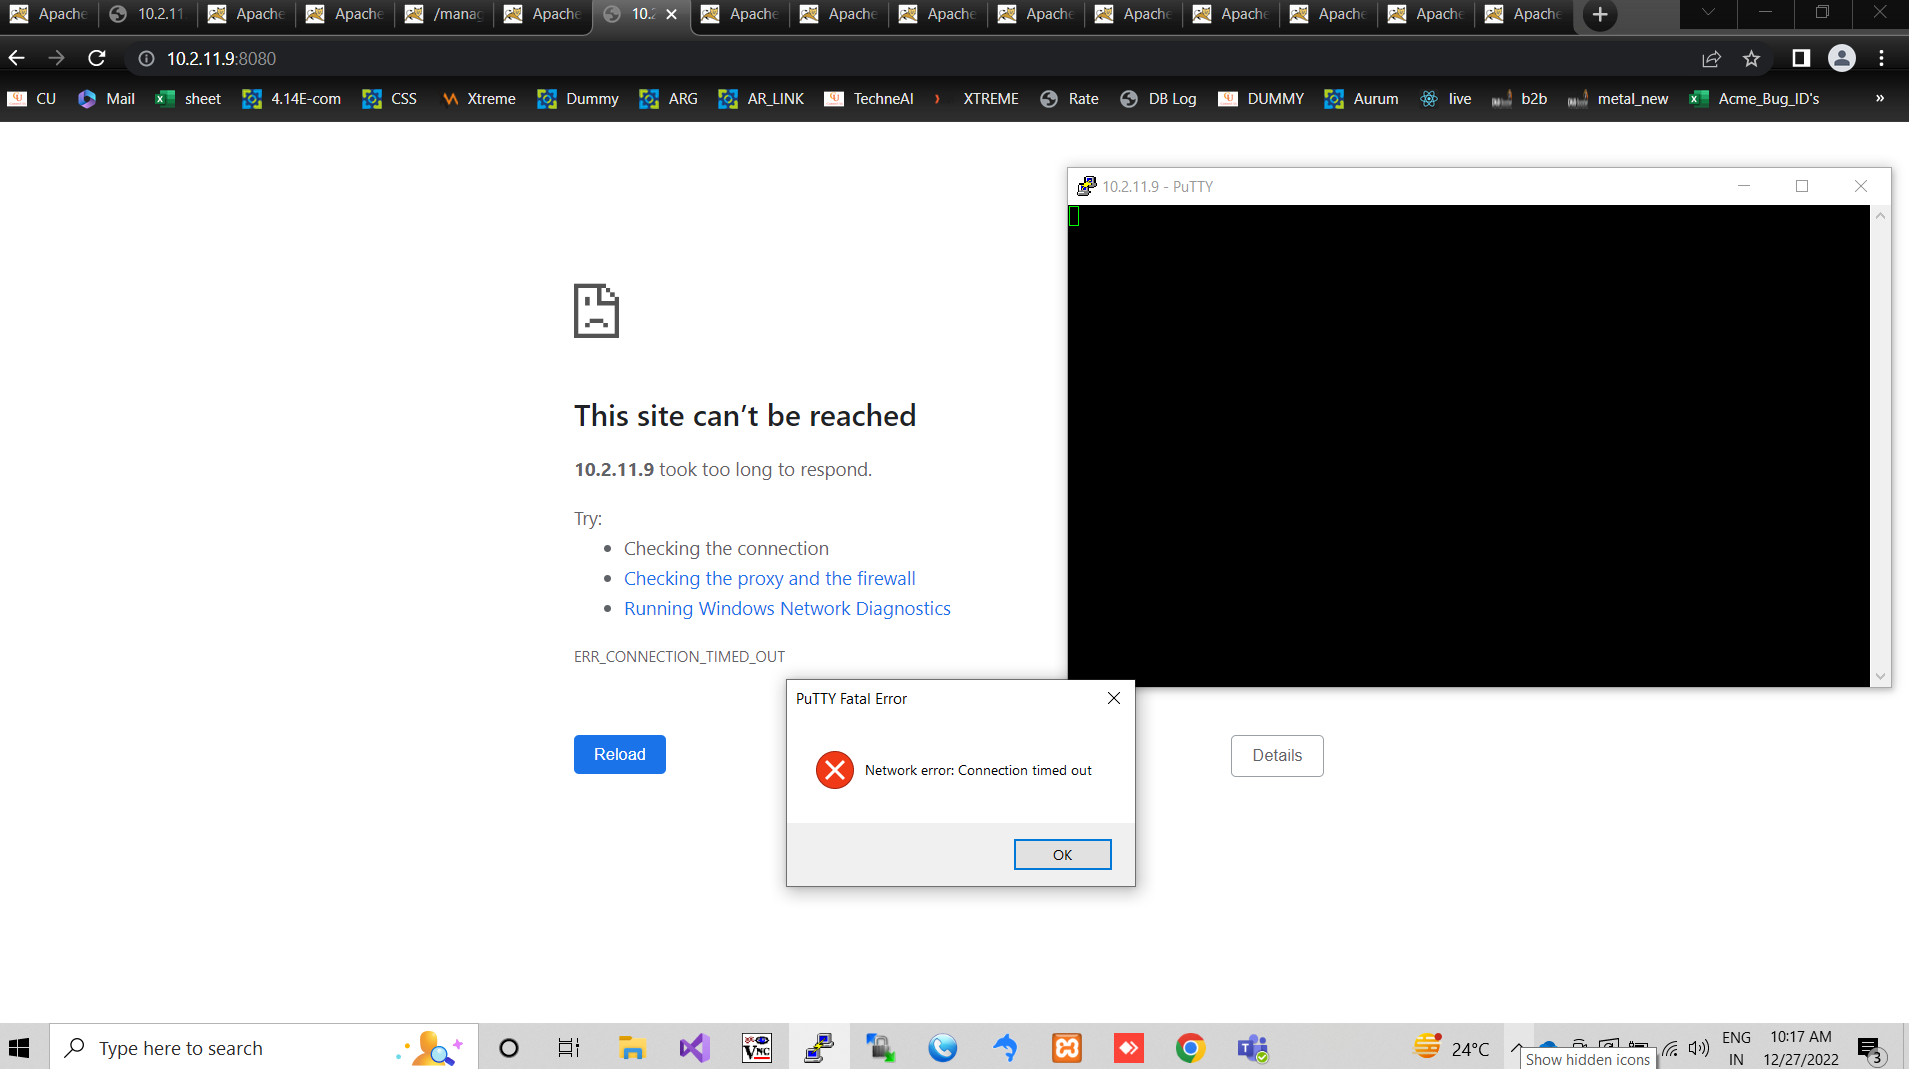1909x1069 pixels.
Task: Bookmark this page with star icon
Action: click(x=1751, y=58)
